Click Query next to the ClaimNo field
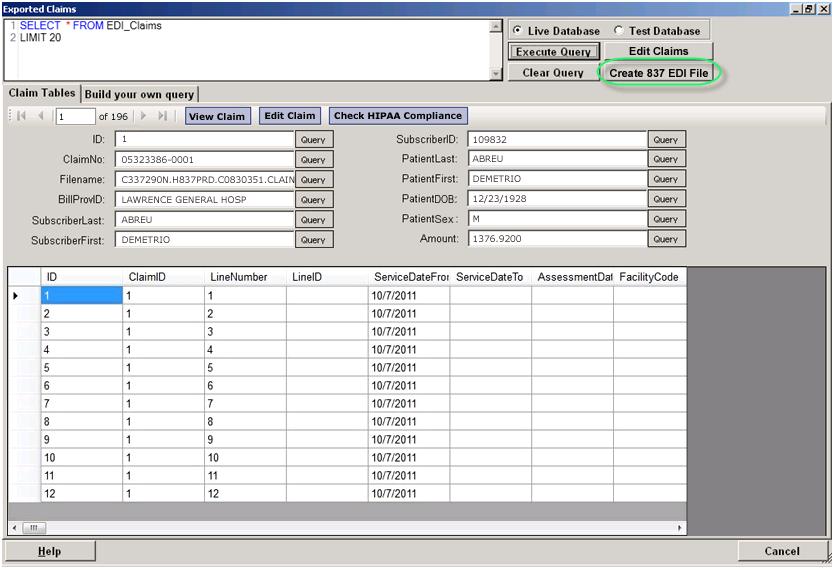The width and height of the screenshot is (832, 567). pos(313,160)
